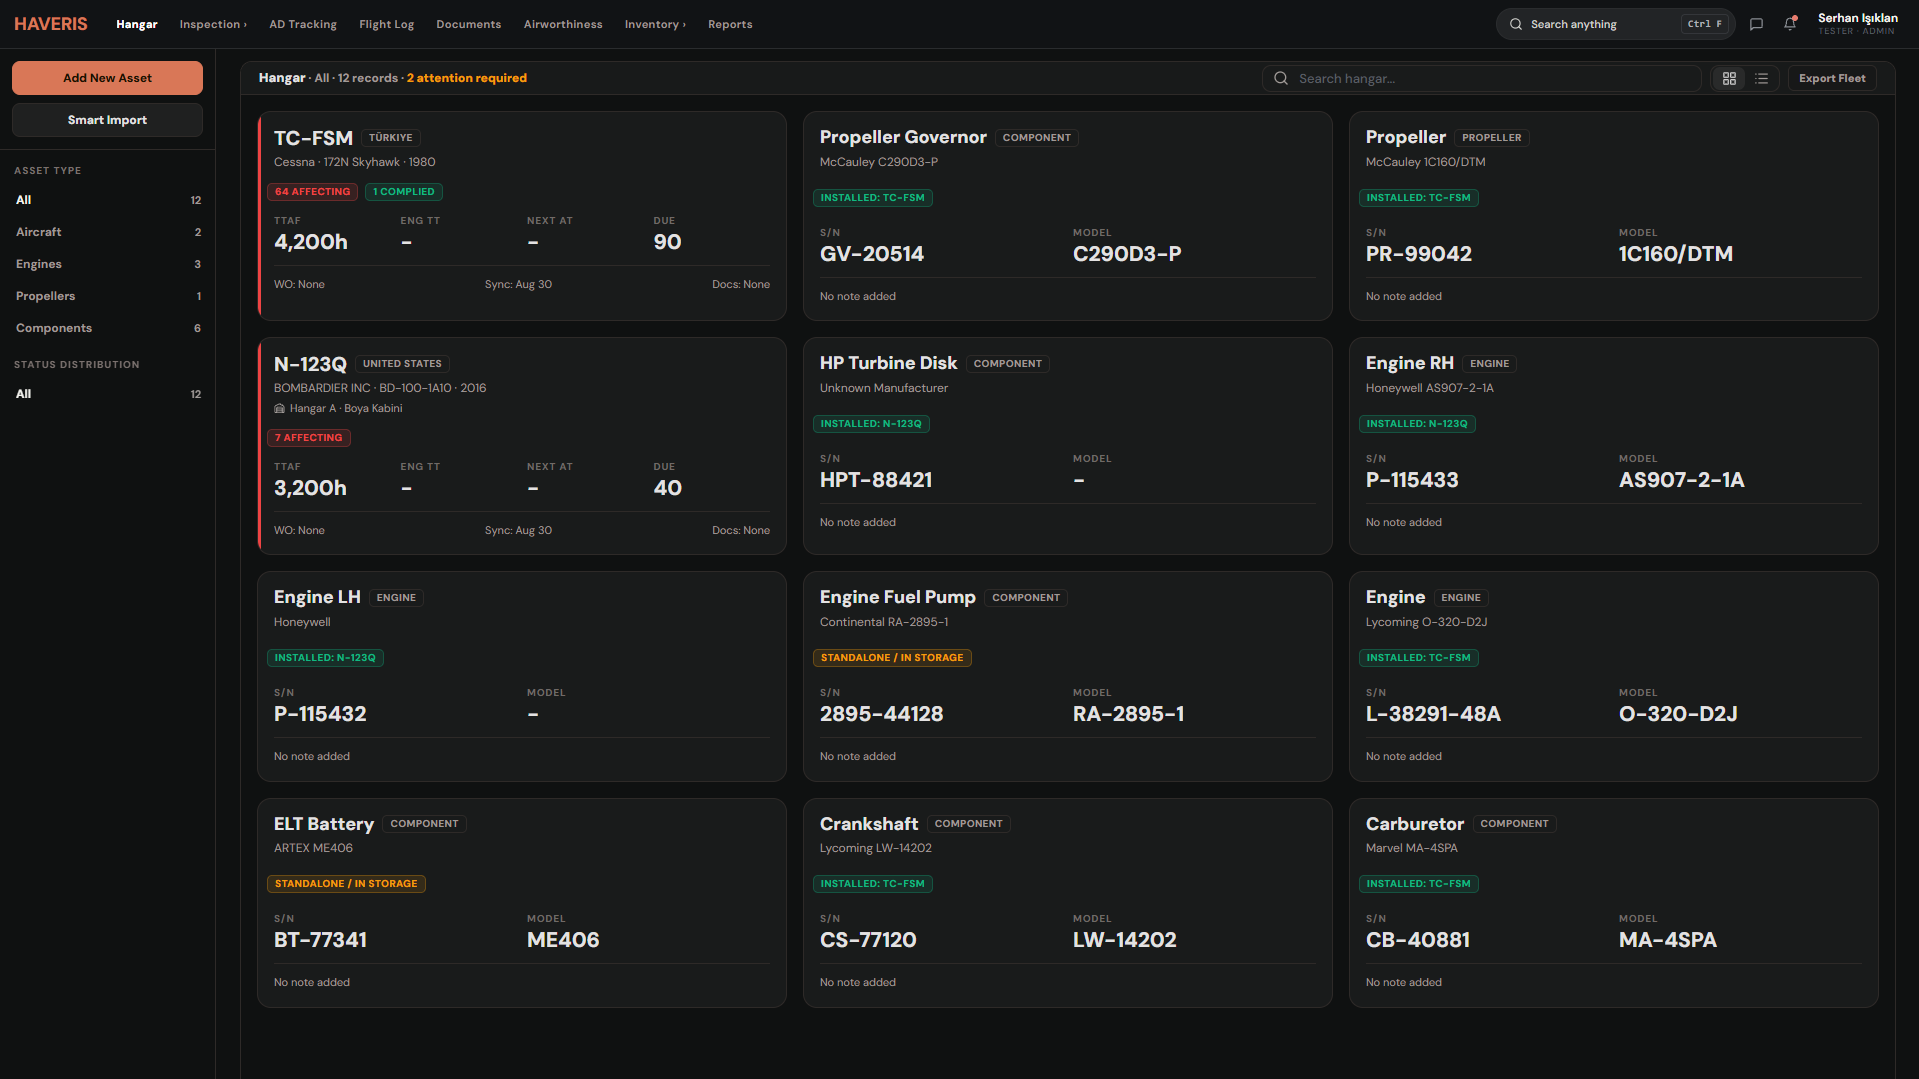1919x1079 pixels.
Task: Click the 1 COMPLIED badge
Action: click(403, 192)
